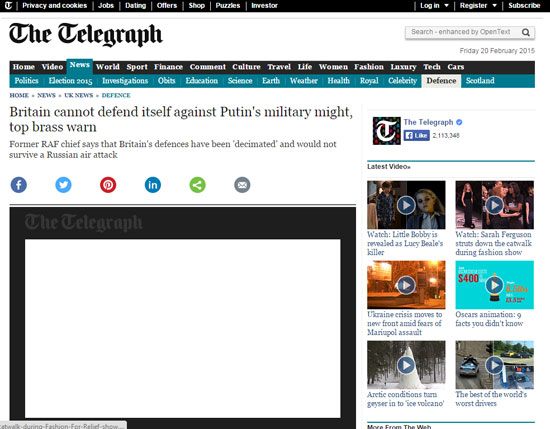Open the green share options icon
Screen dimensions: 550x429
coord(197,185)
